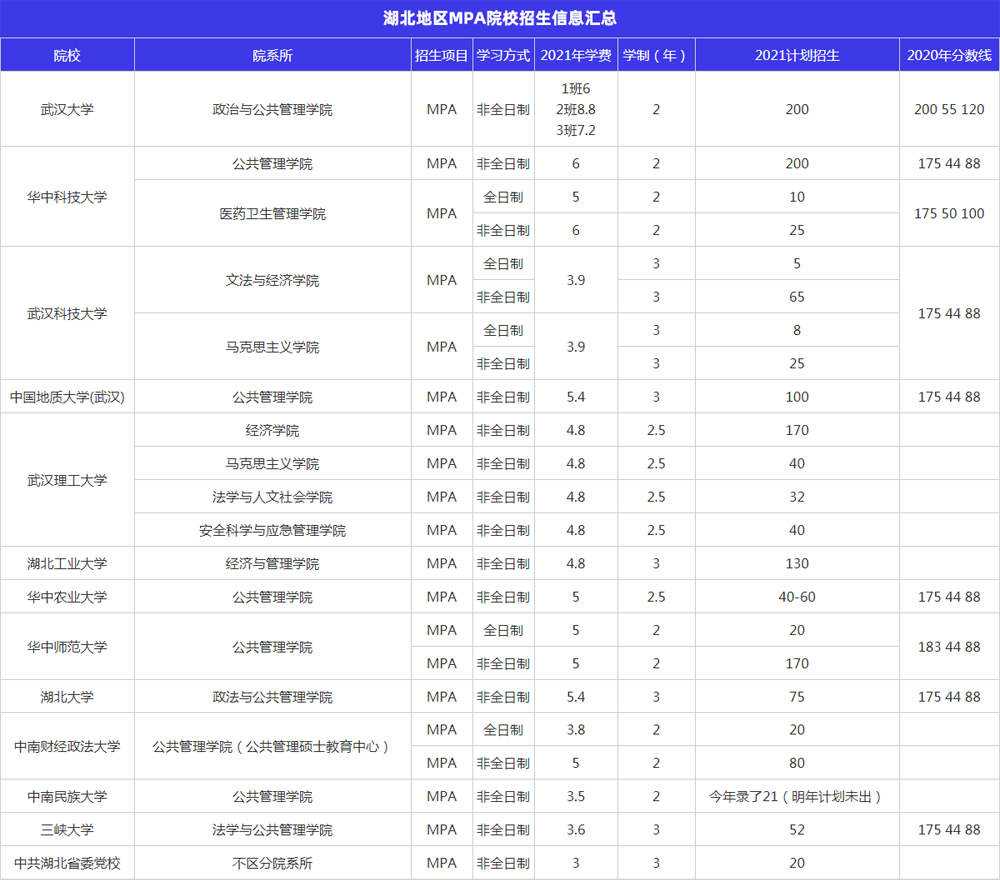Click the 院系所 column header
This screenshot has height=880, width=1000.
click(272, 55)
